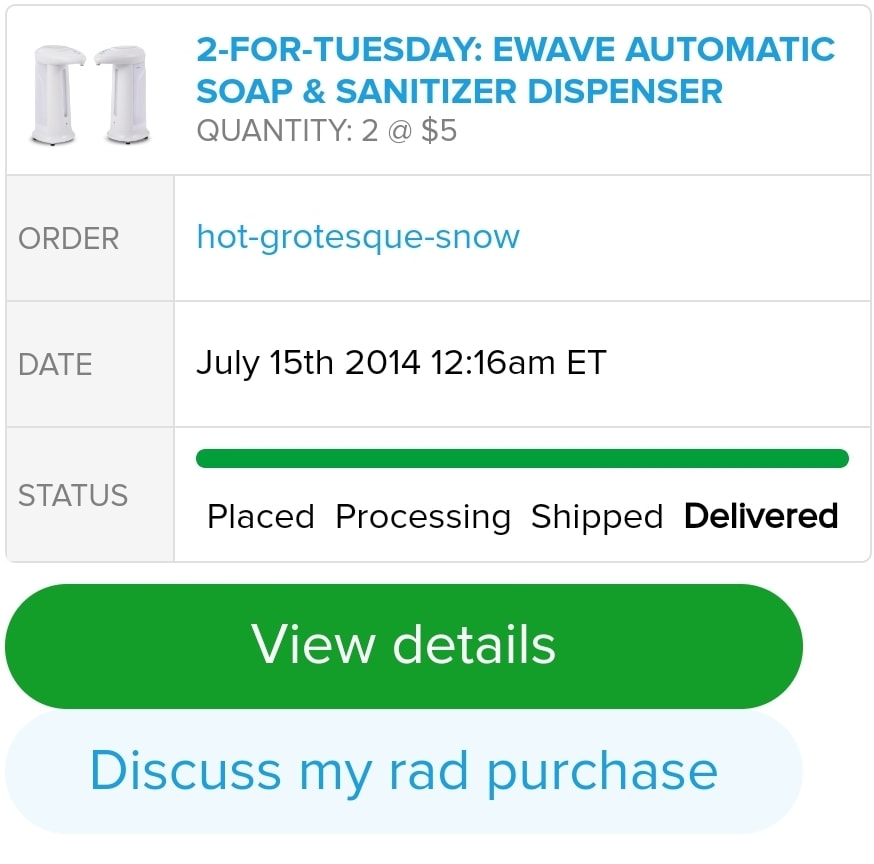Click the Processing status step
Image resolution: width=874 pixels, height=864 pixels.
[x=423, y=517]
